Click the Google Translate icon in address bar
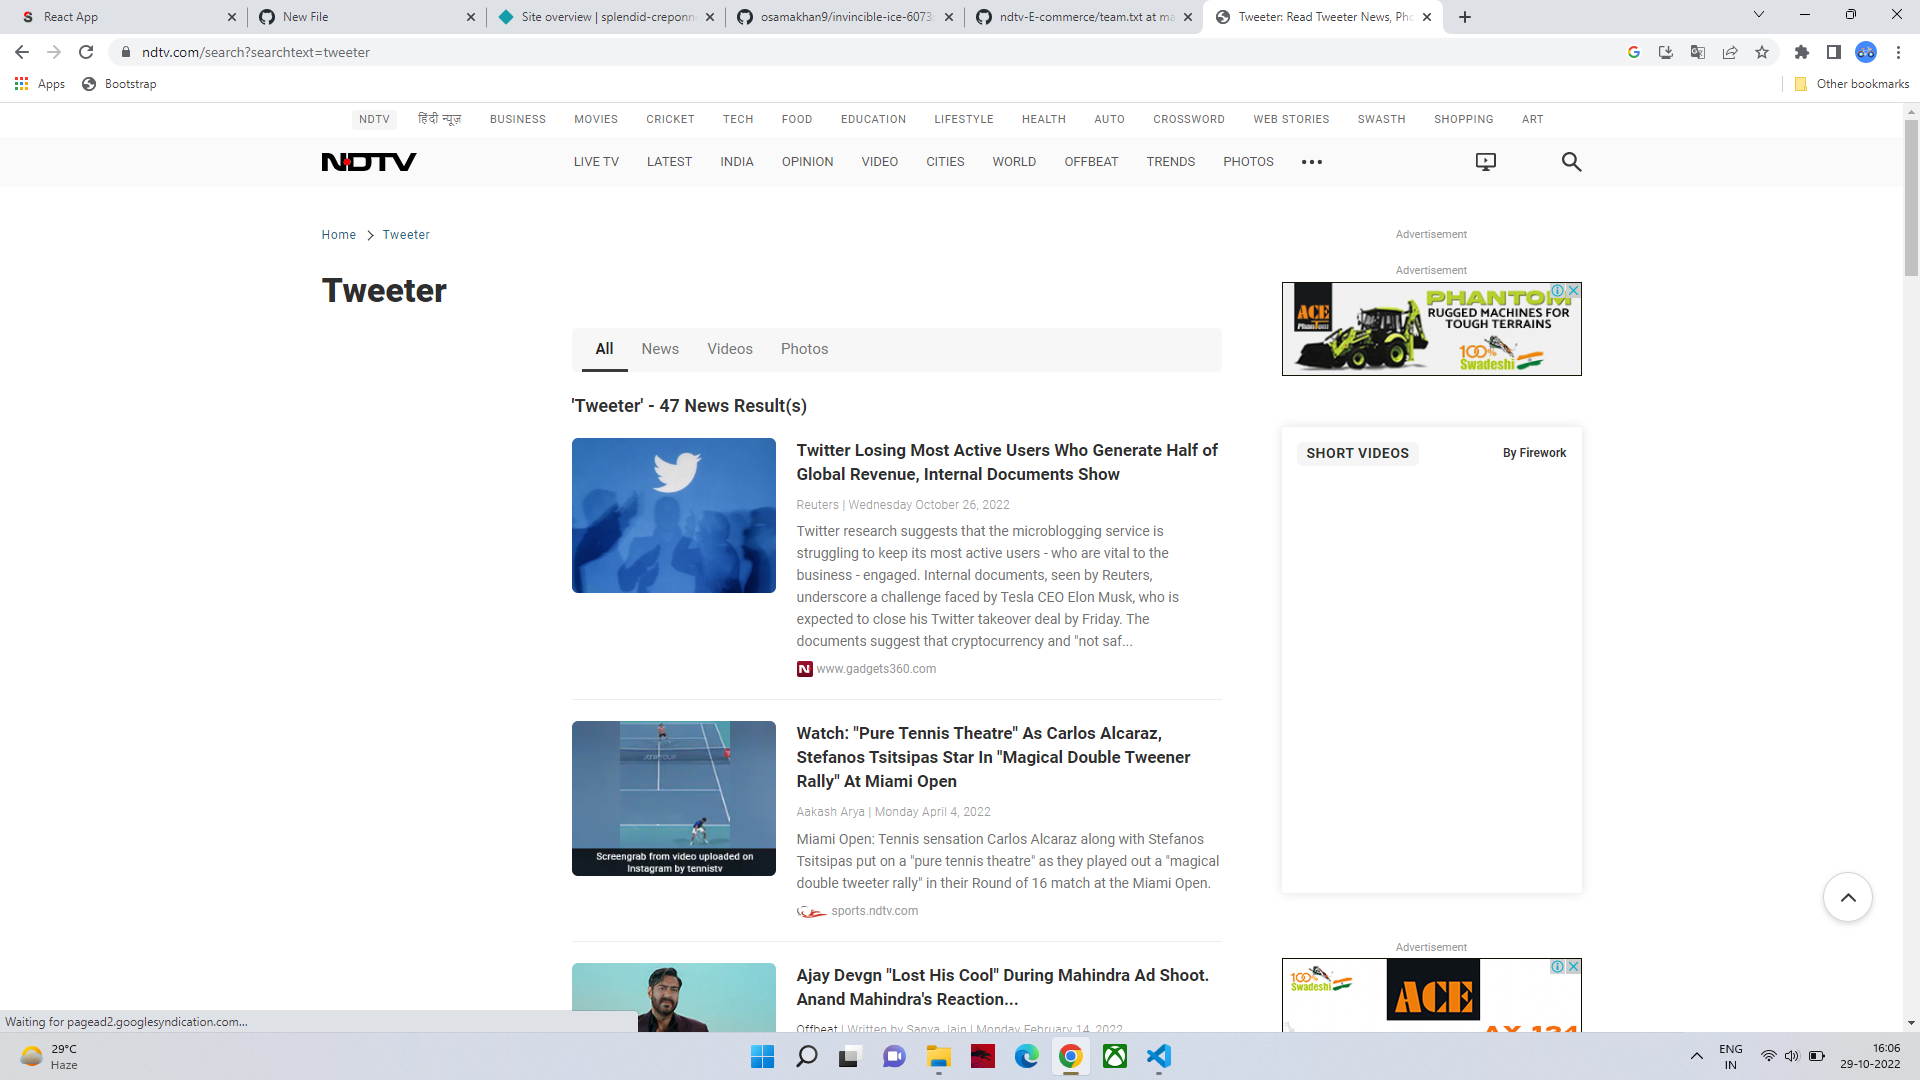The height and width of the screenshot is (1080, 1920). point(1697,52)
